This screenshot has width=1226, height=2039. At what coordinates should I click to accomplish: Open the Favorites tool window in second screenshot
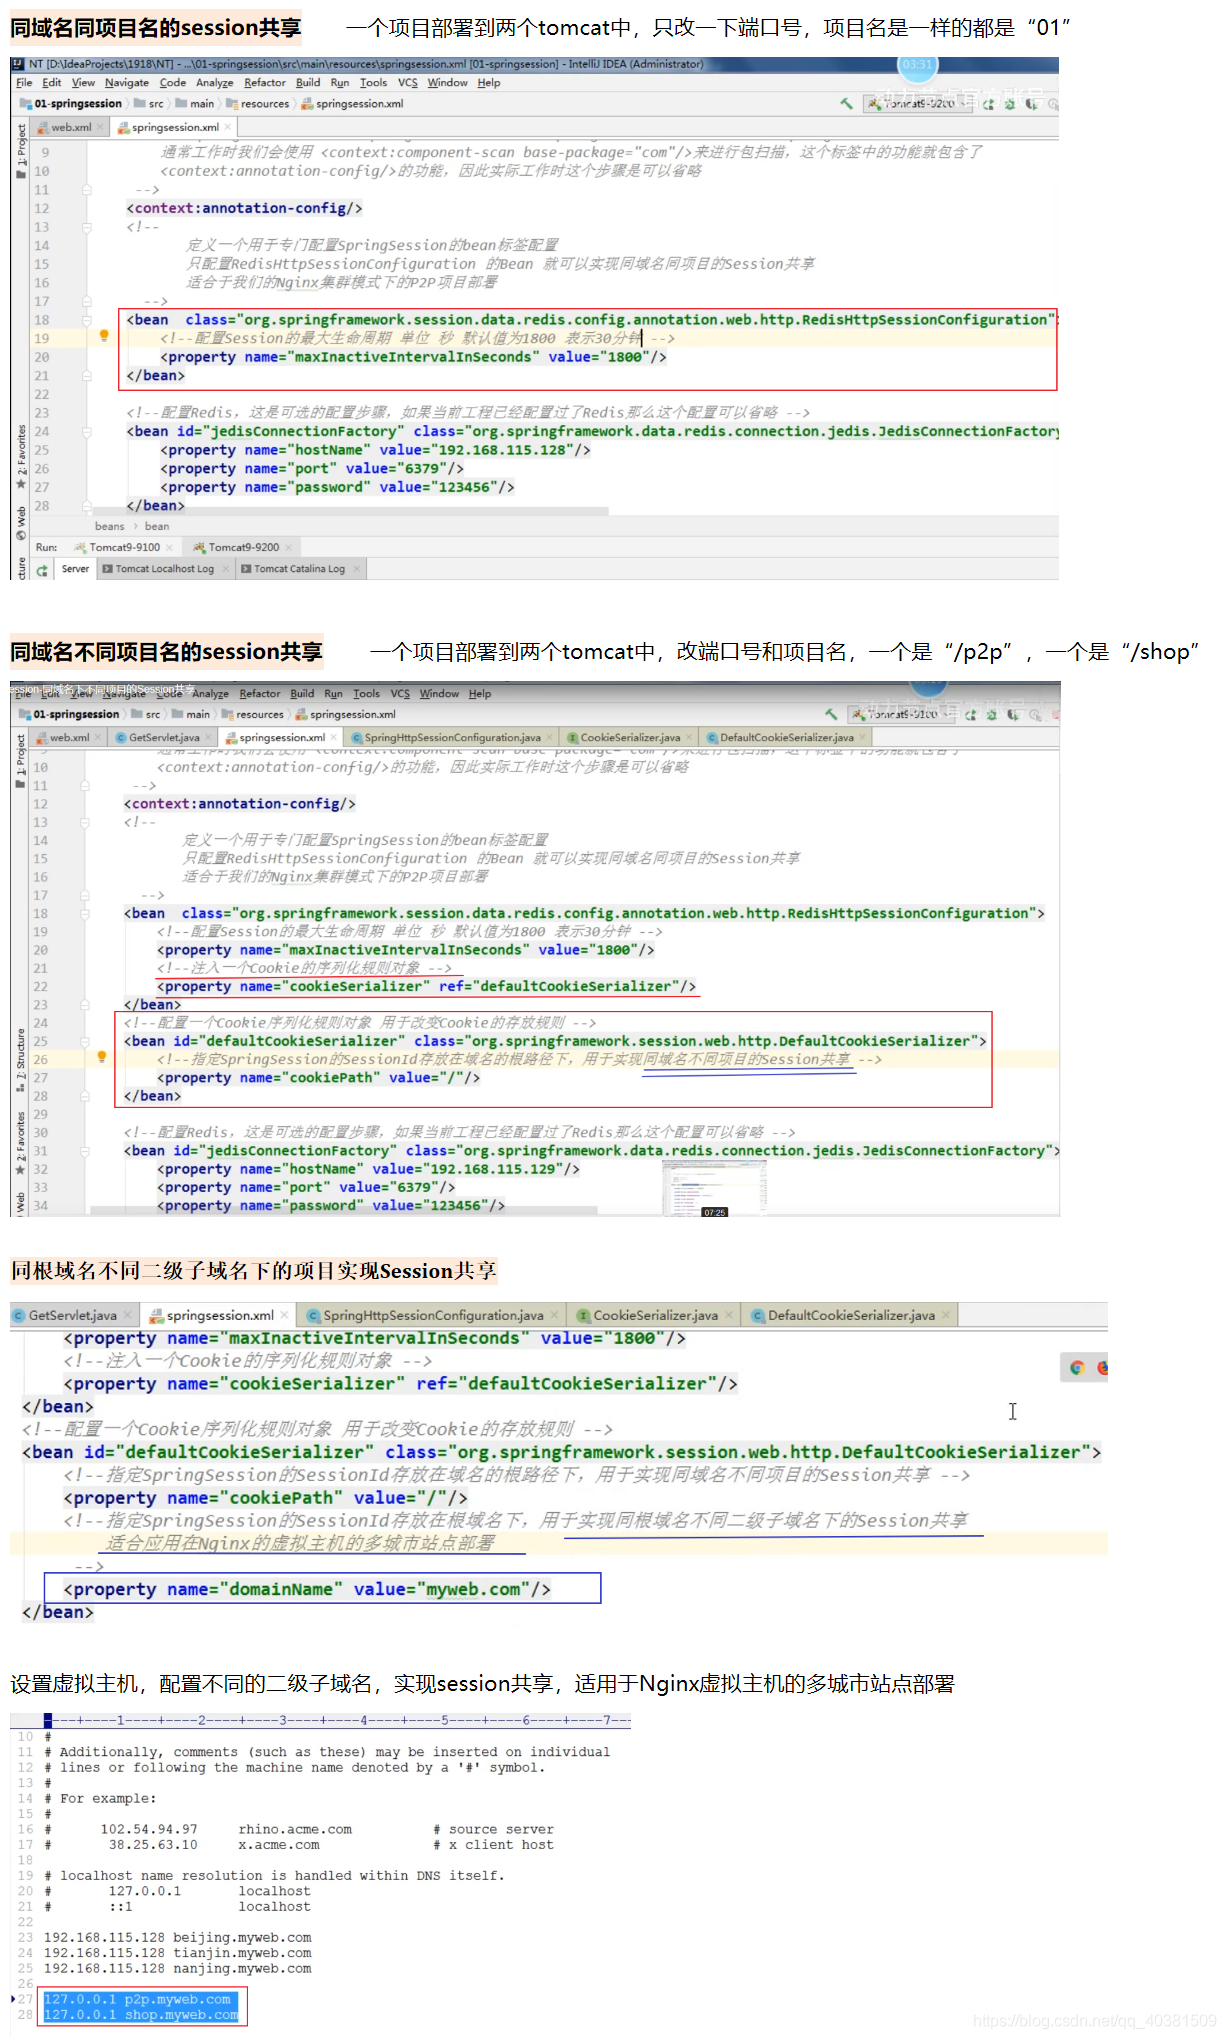click(20, 1144)
